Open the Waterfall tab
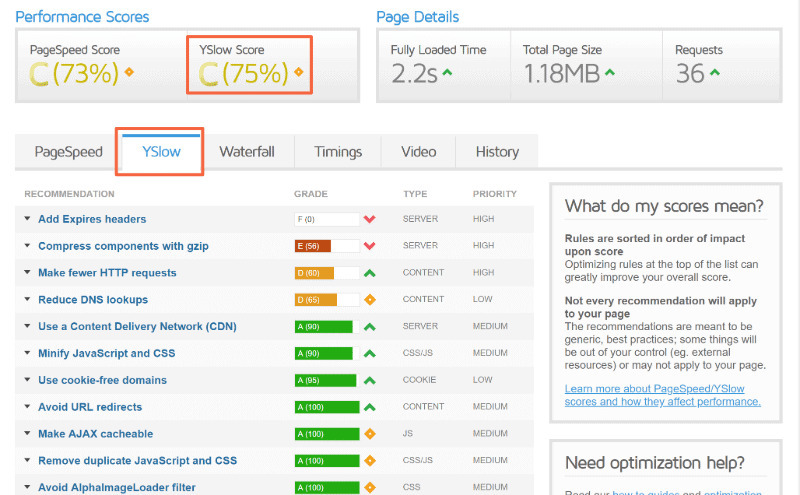 [x=247, y=152]
